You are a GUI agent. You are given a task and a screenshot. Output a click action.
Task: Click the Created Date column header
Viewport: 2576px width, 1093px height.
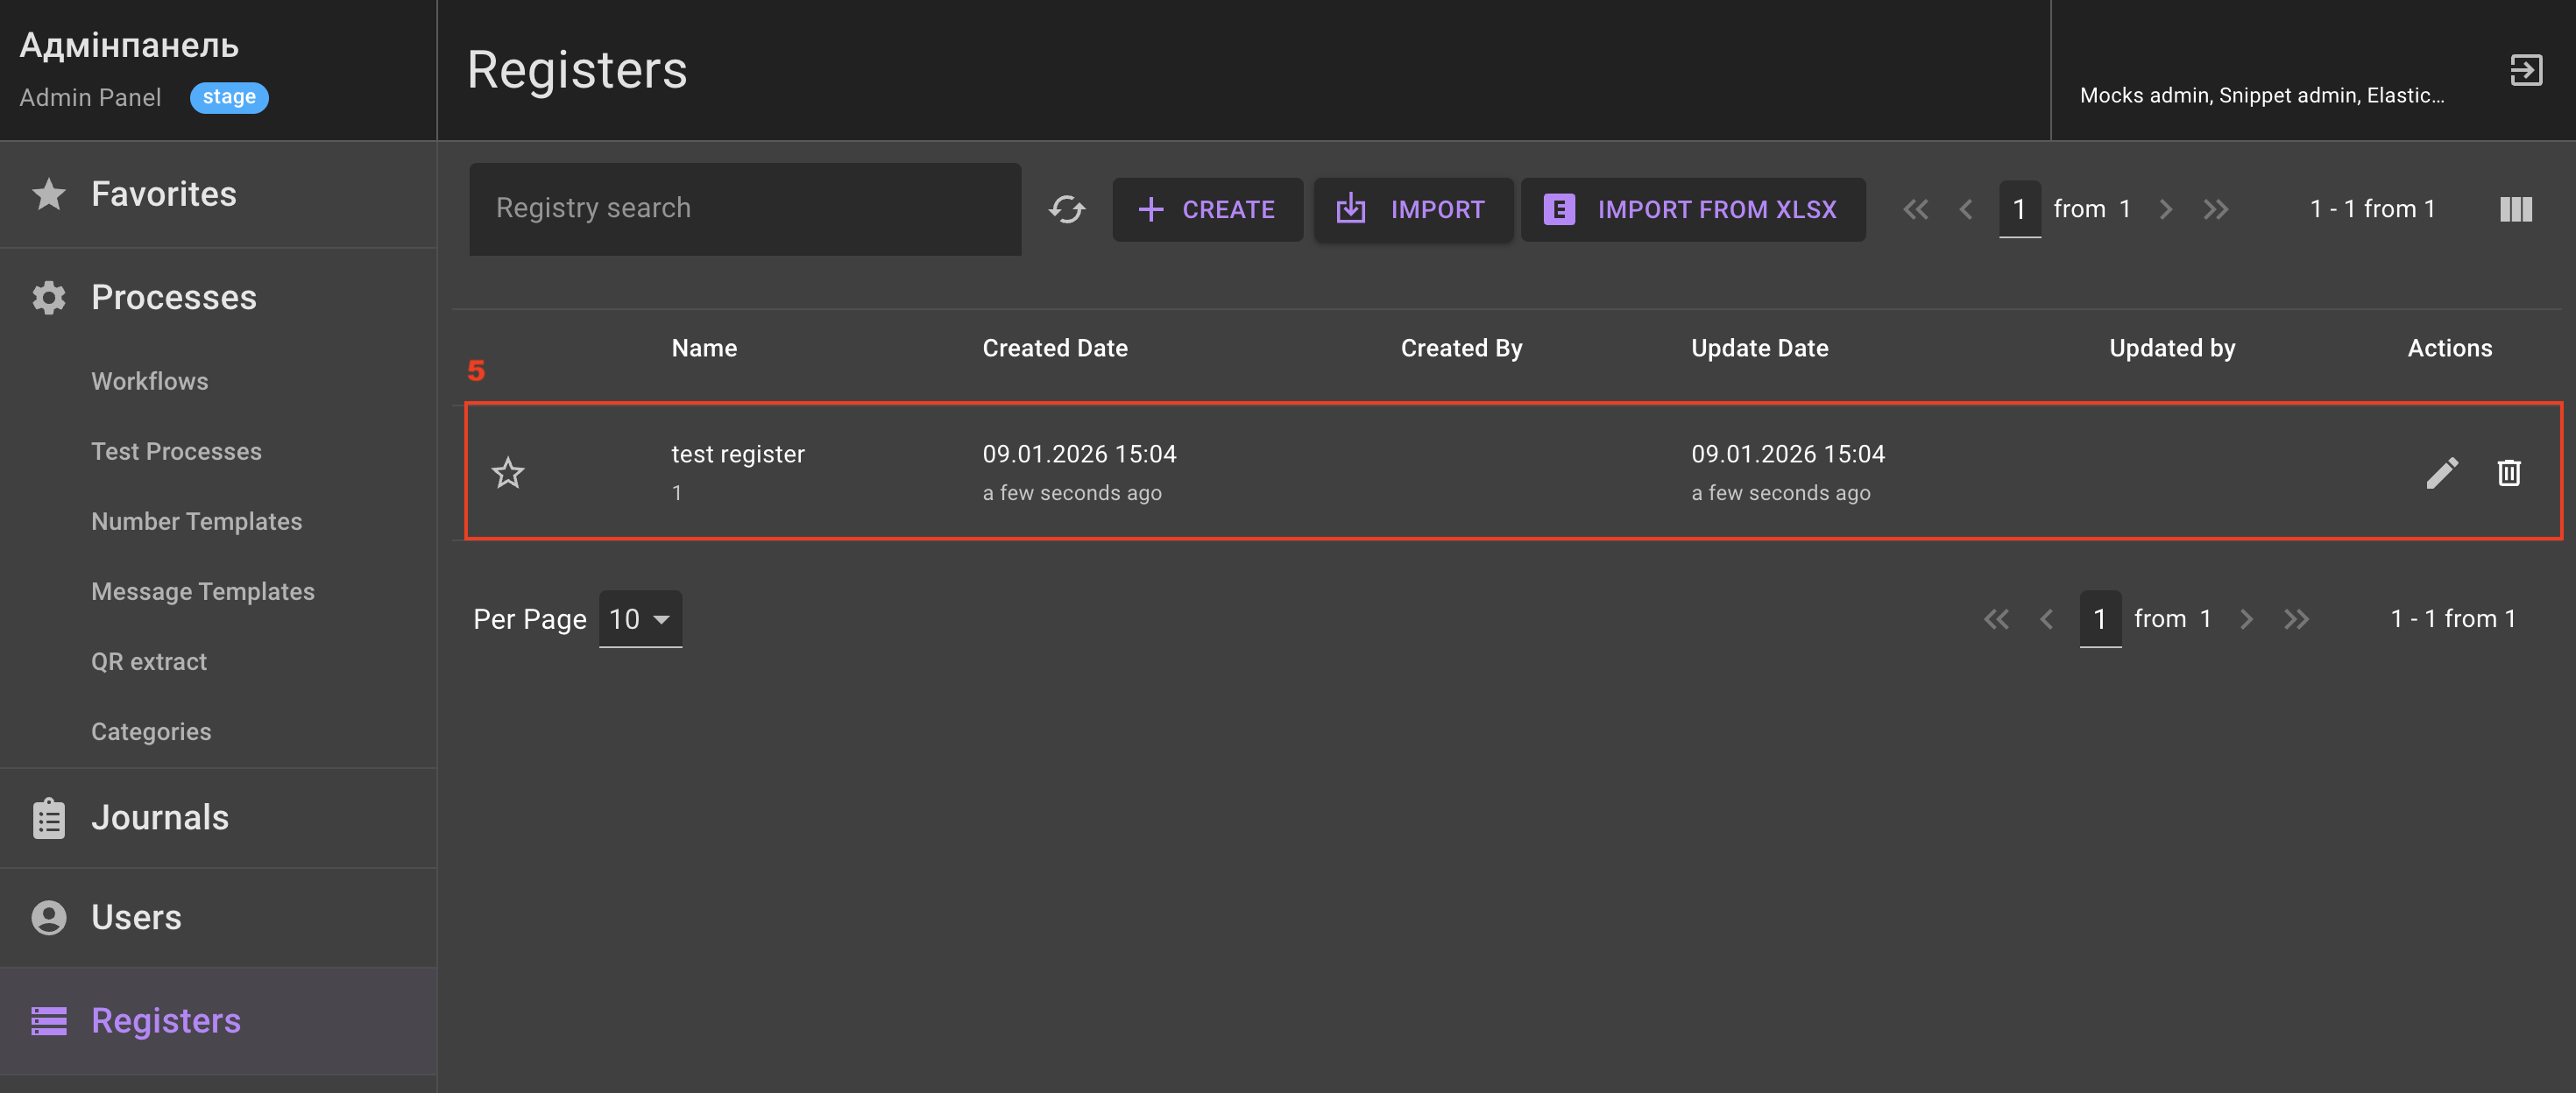1055,348
